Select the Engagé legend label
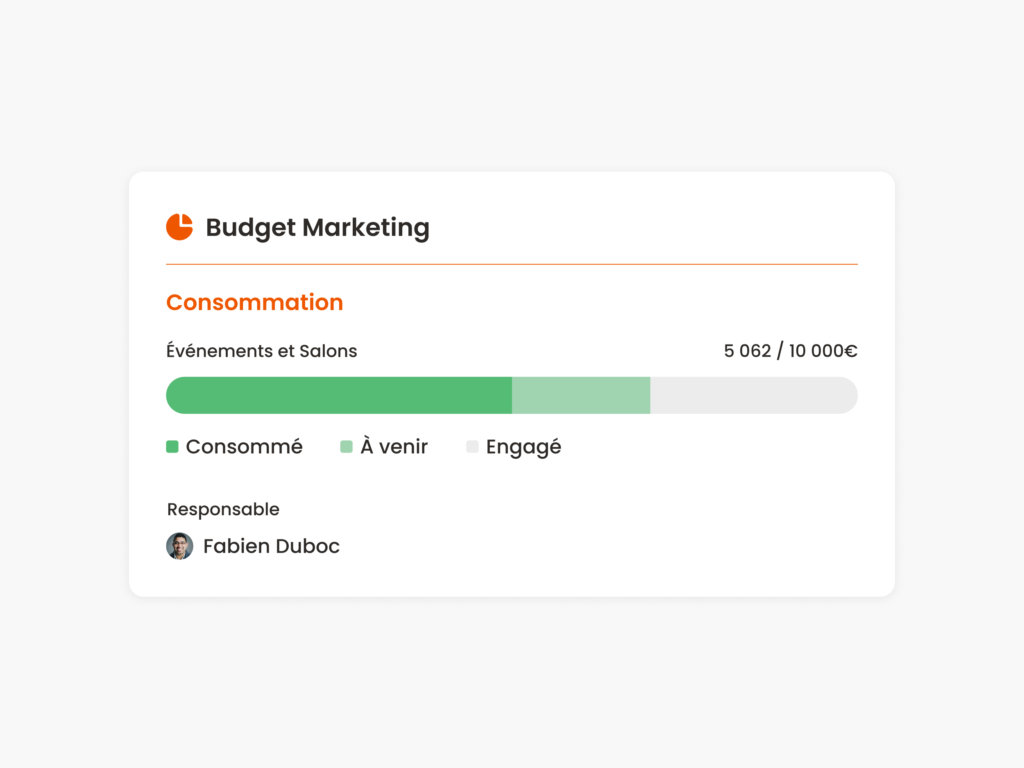1024x768 pixels. [523, 447]
